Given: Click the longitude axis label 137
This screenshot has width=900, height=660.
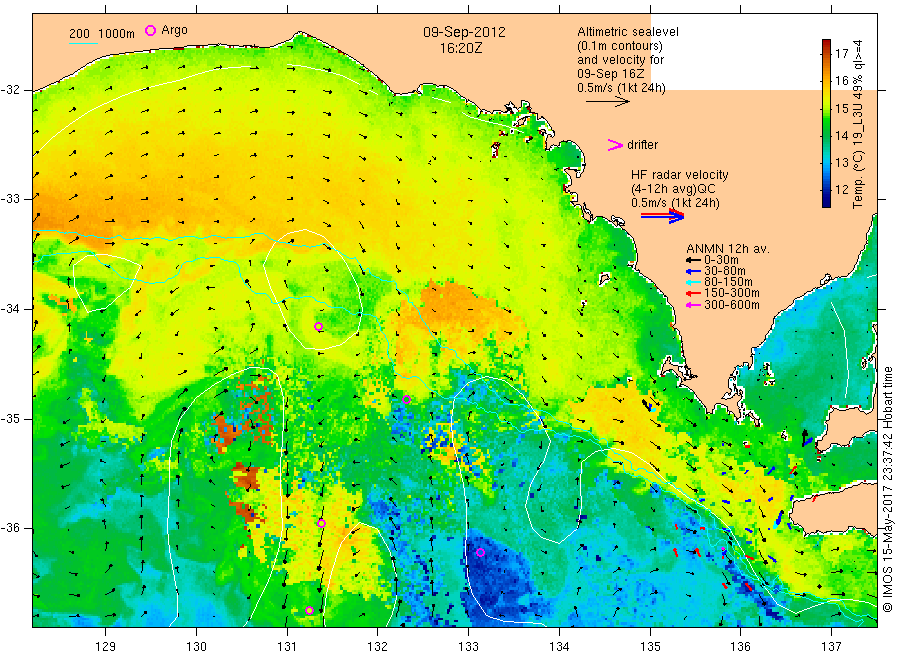Looking at the screenshot, I should point(831,647).
